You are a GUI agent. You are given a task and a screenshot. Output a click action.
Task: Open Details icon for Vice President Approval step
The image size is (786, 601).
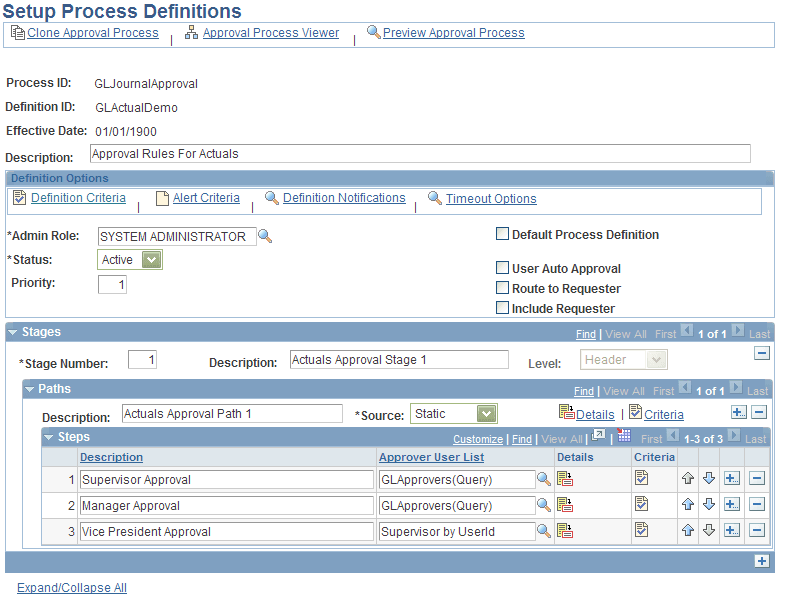point(565,531)
